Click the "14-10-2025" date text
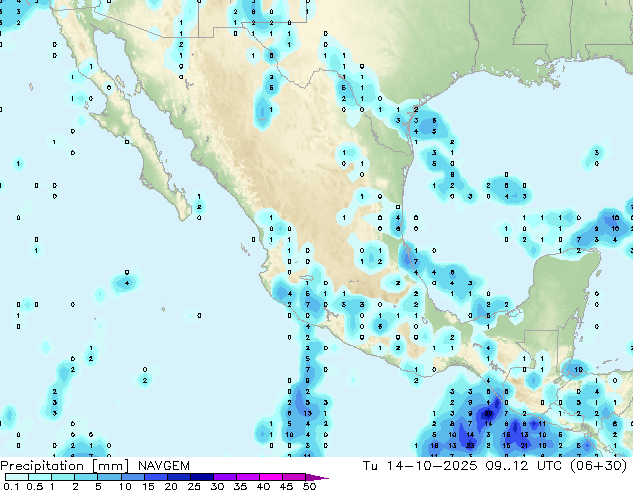The width and height of the screenshot is (634, 490). pos(432,466)
